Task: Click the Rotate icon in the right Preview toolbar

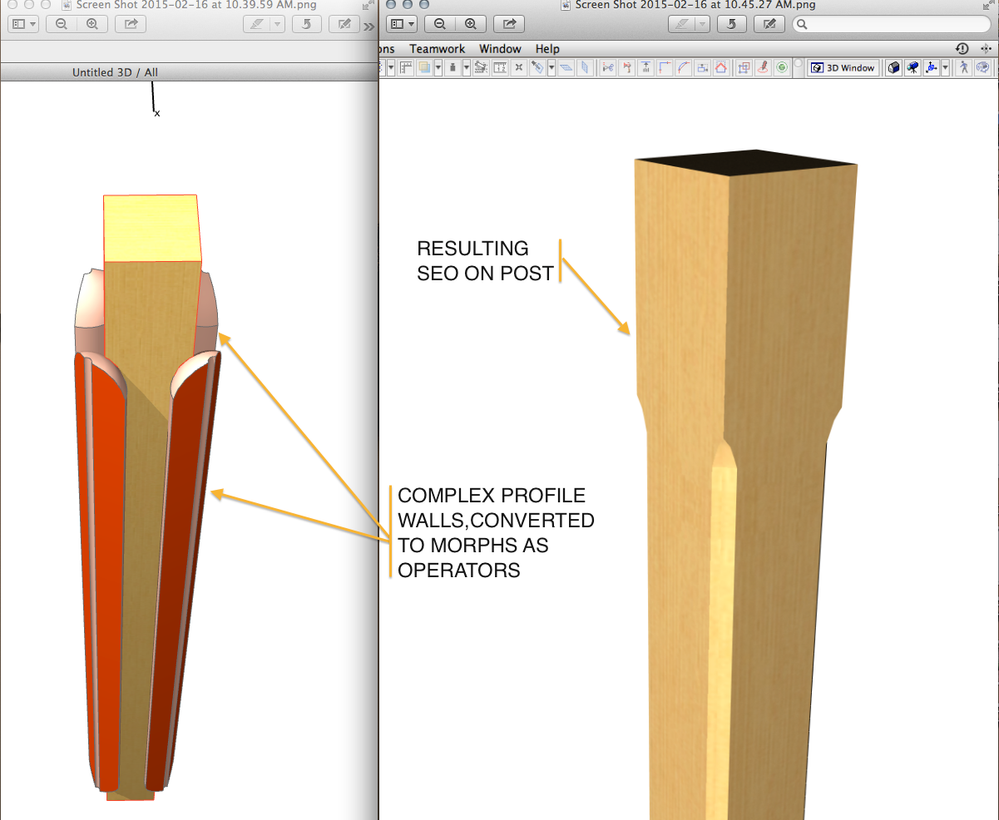Action: click(x=732, y=24)
